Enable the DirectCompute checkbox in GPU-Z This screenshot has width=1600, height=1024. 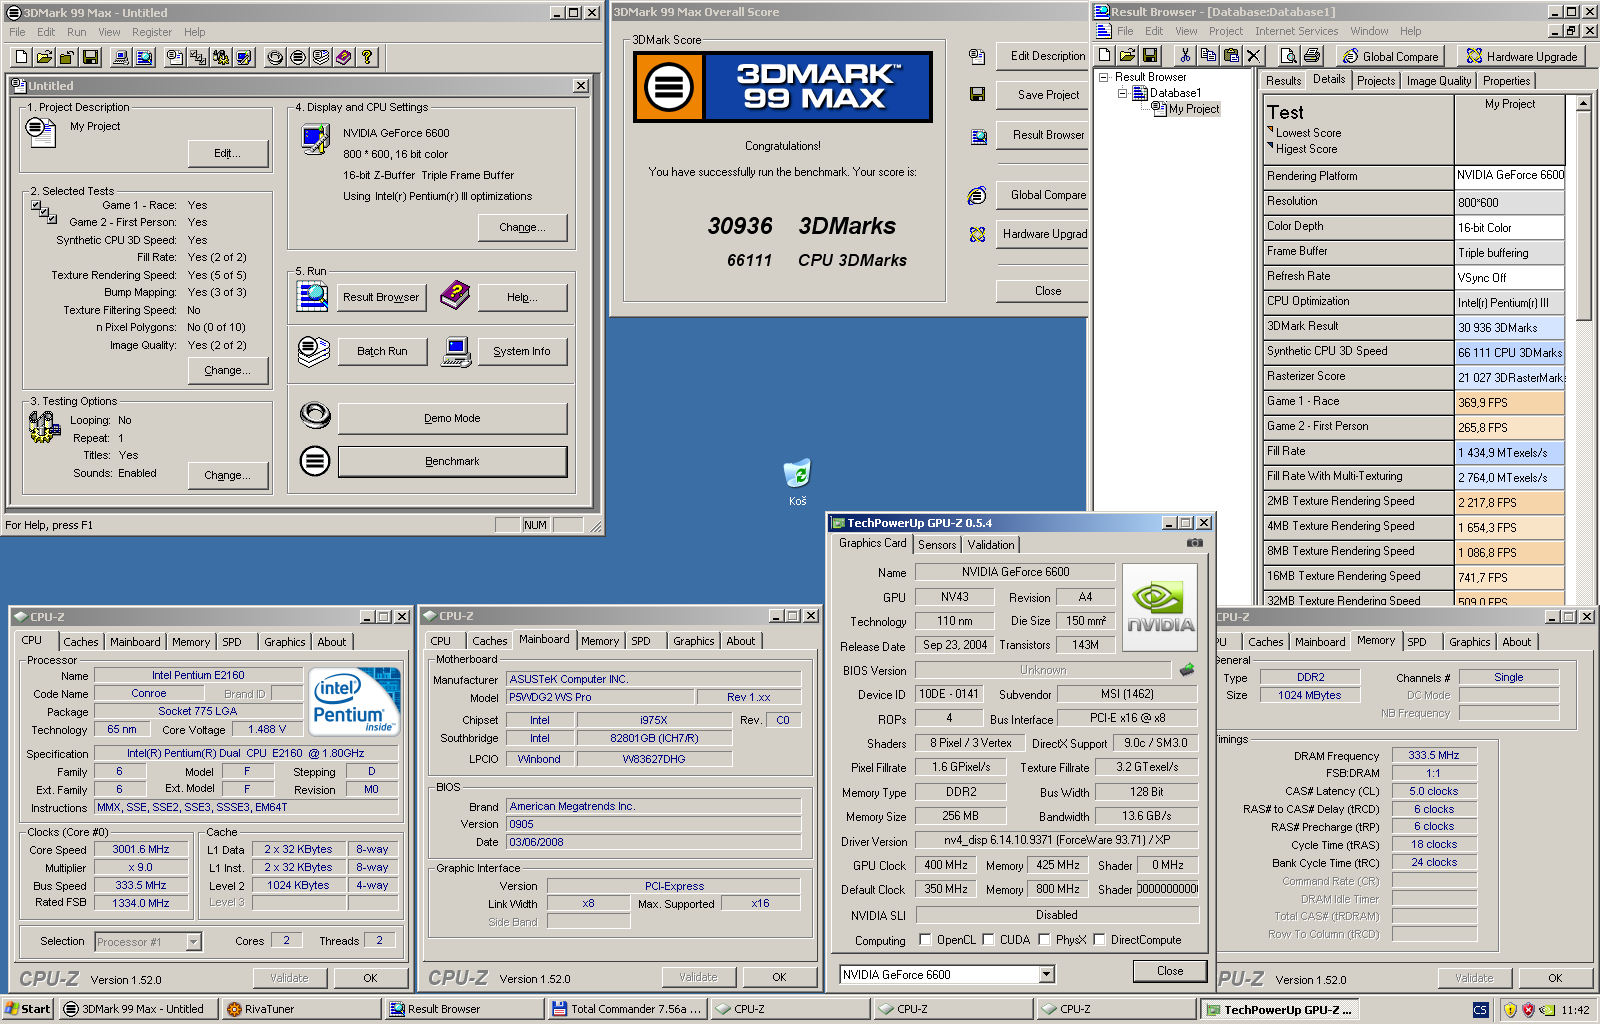click(x=1099, y=940)
